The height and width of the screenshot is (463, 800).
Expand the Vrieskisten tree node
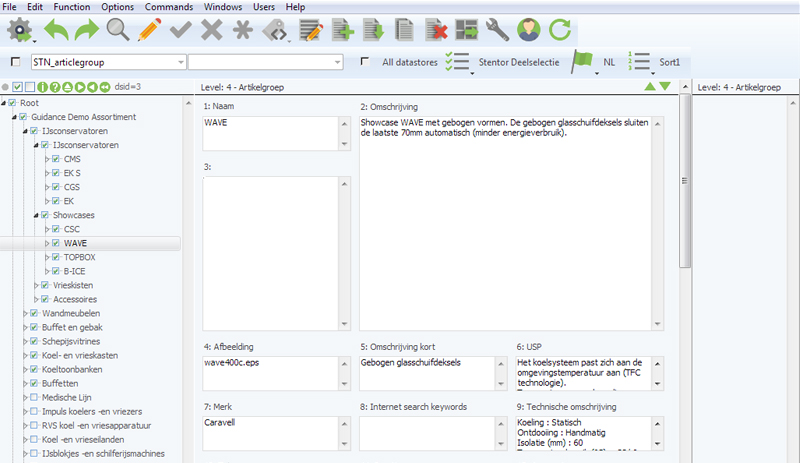tap(36, 285)
